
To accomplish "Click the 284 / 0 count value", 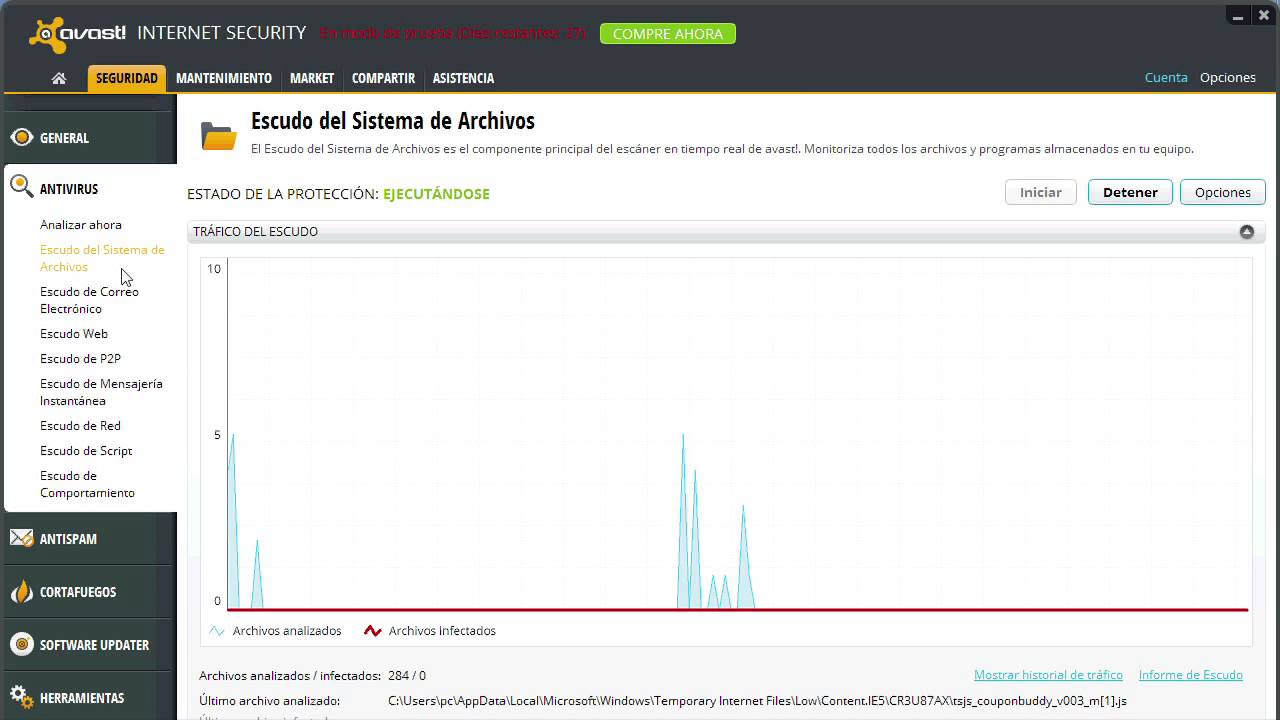I will coord(407,676).
